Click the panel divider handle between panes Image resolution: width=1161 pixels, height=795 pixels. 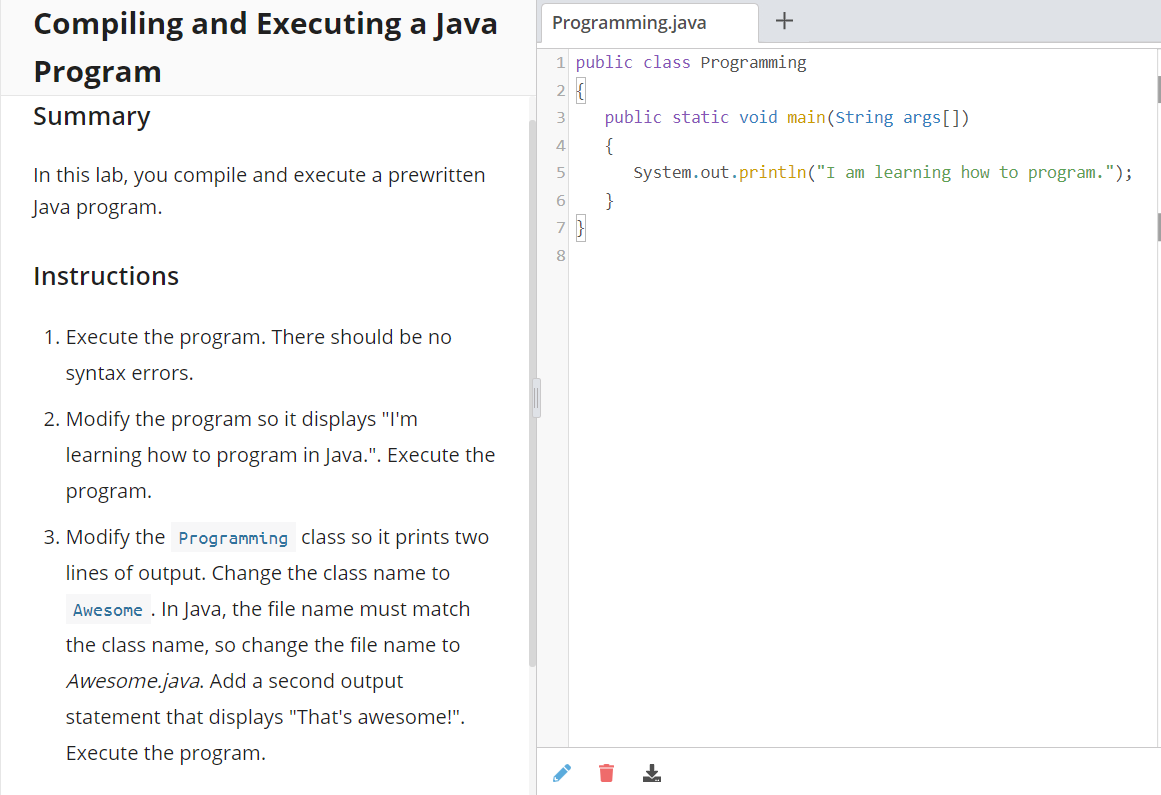(x=536, y=397)
